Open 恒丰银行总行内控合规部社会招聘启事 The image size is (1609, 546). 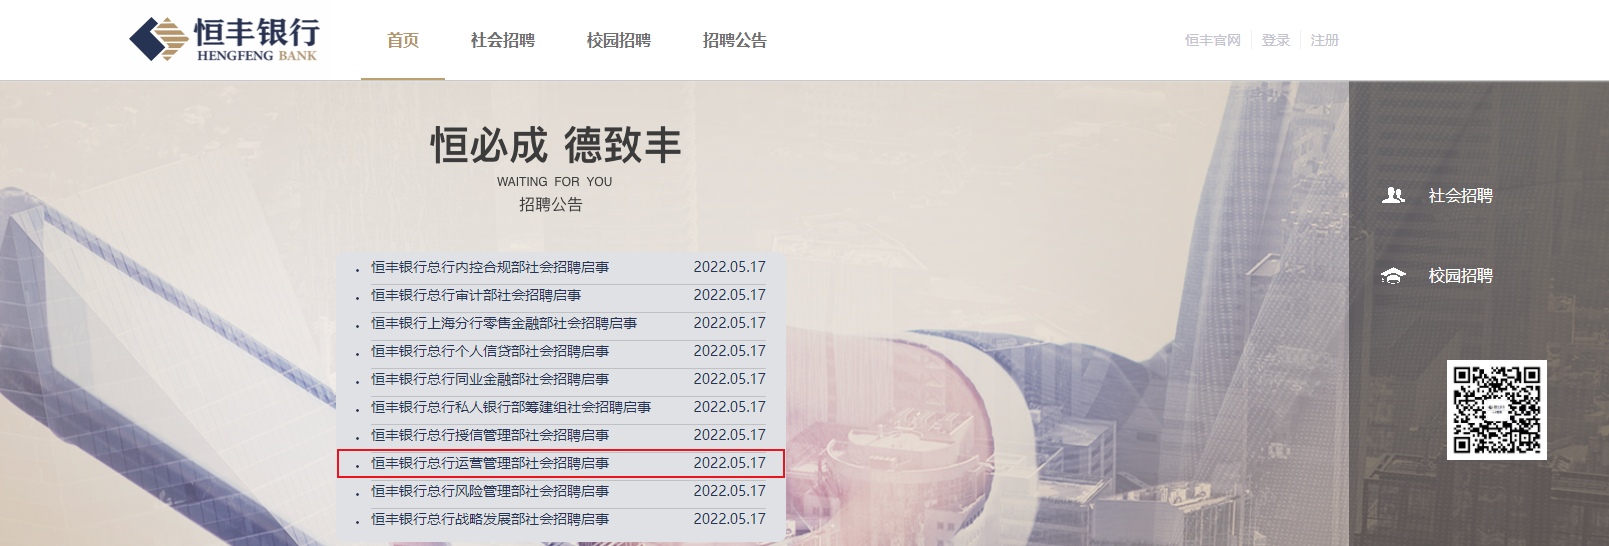(x=490, y=267)
